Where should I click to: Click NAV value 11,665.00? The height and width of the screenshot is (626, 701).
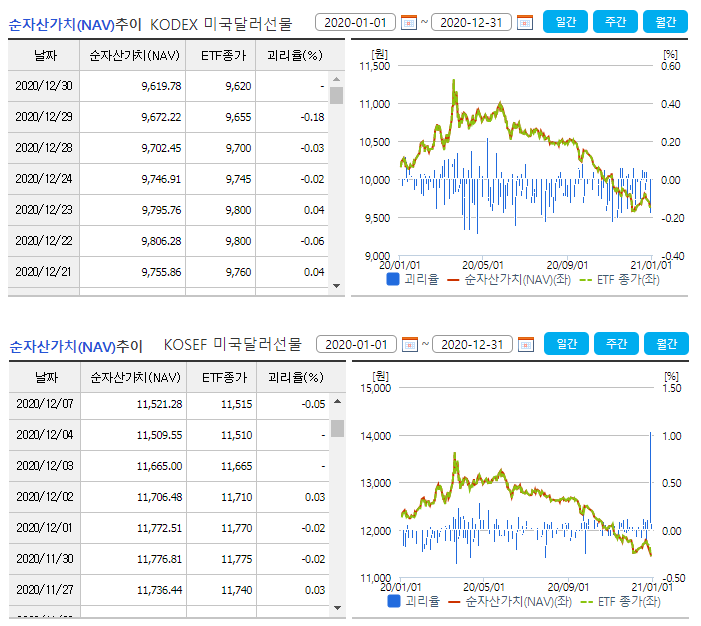click(160, 466)
